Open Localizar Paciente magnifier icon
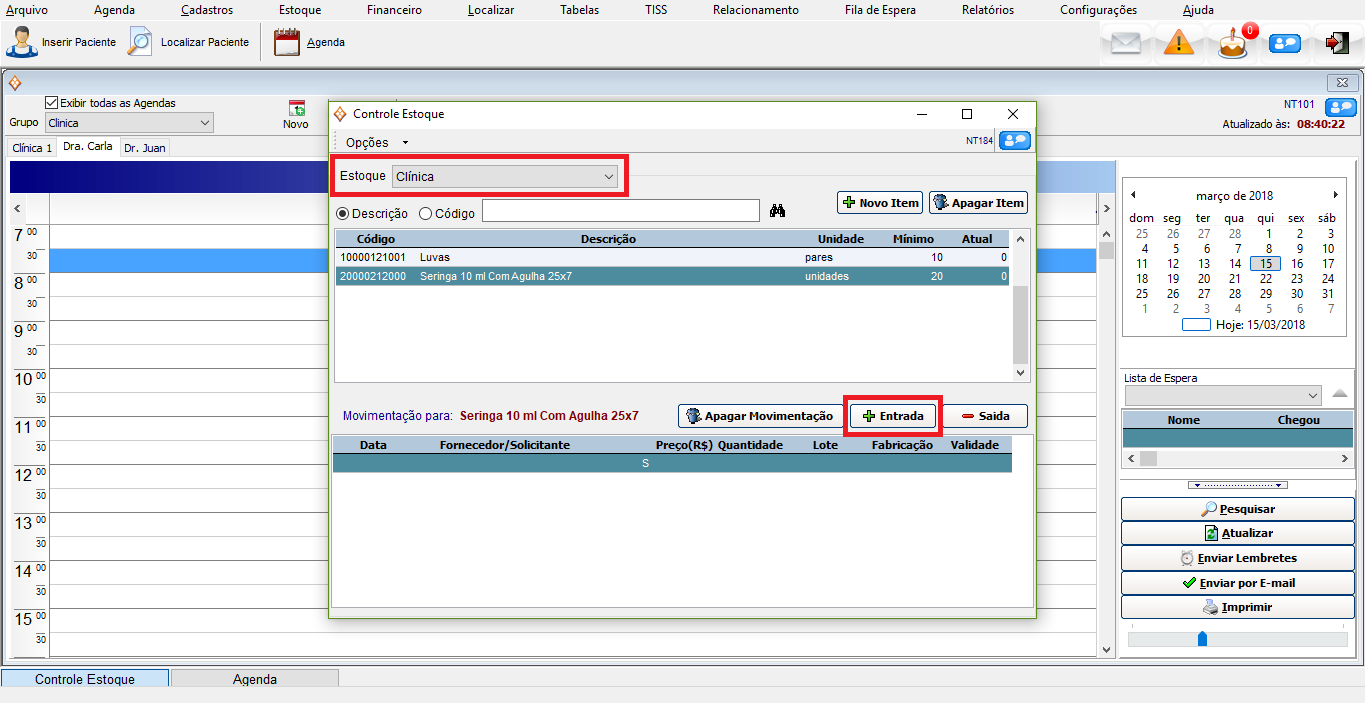This screenshot has width=1365, height=703. [141, 42]
